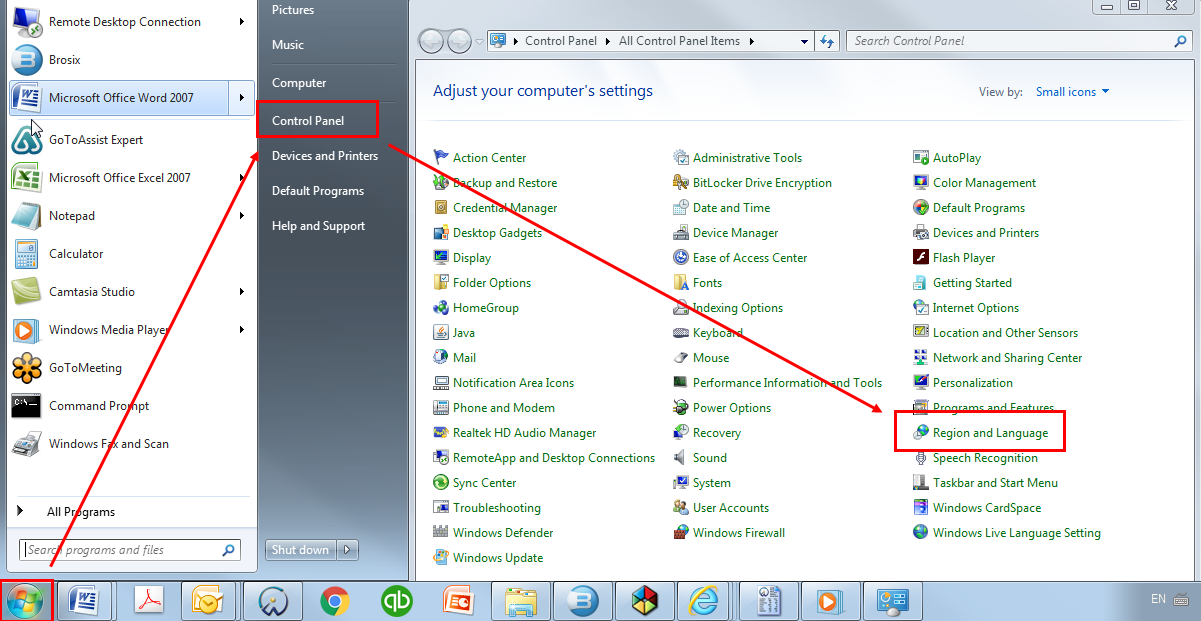Open Region and Language item
This screenshot has height=621, width=1201.
(x=980, y=433)
